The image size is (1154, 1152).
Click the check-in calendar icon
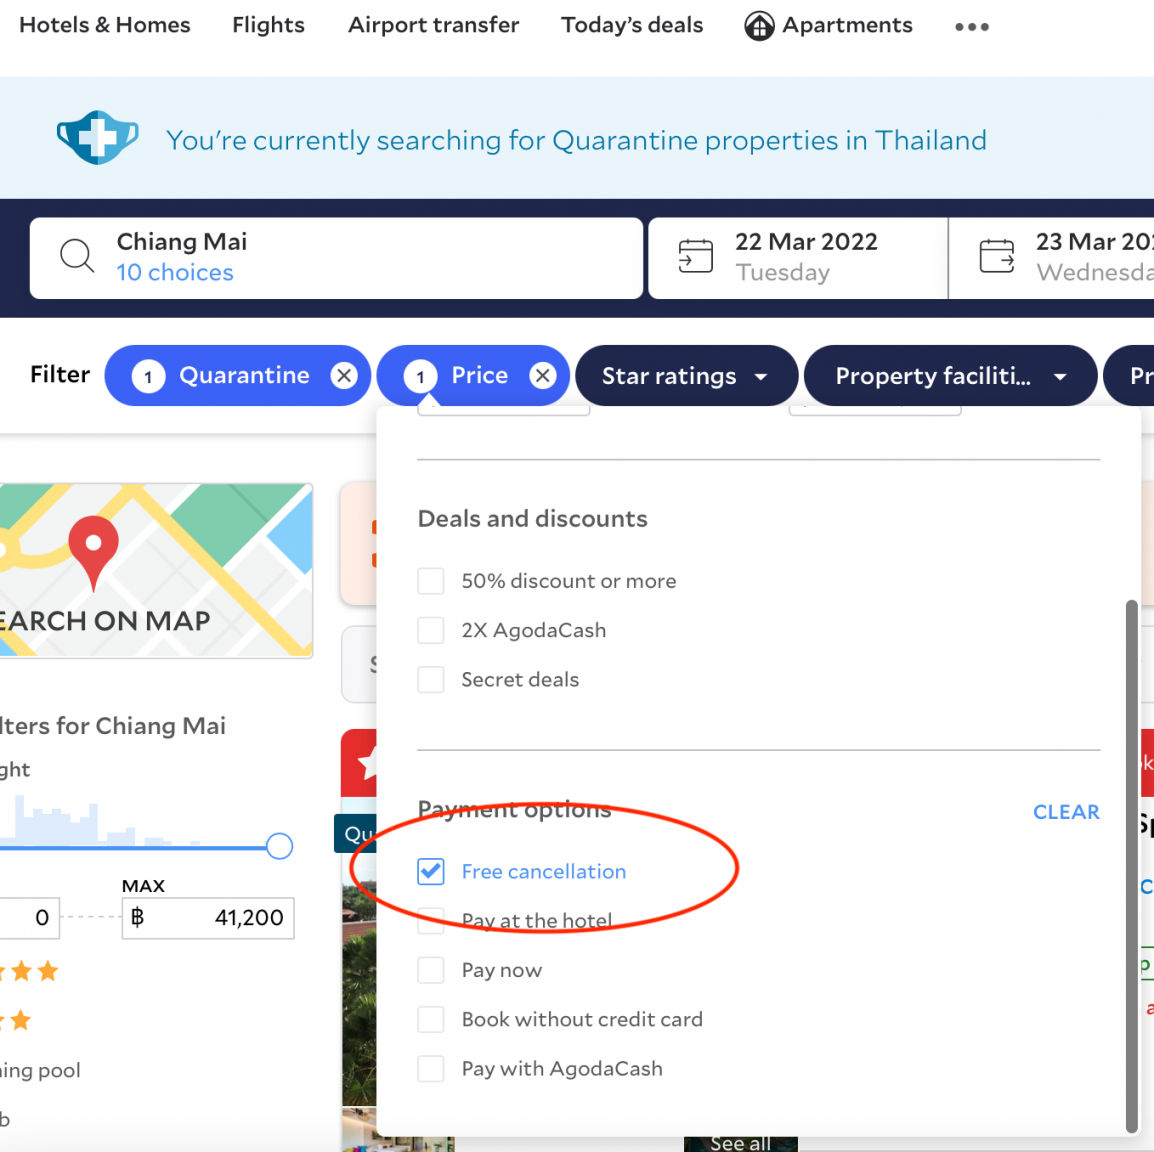[x=695, y=256]
